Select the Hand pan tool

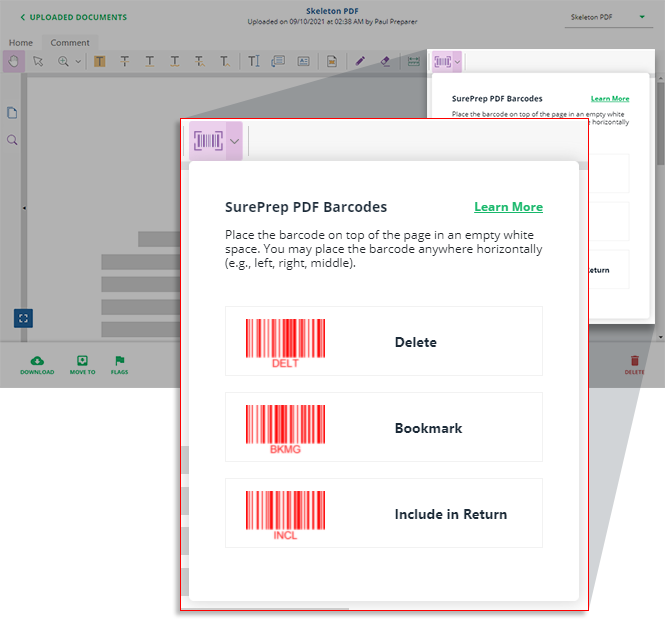coord(14,61)
